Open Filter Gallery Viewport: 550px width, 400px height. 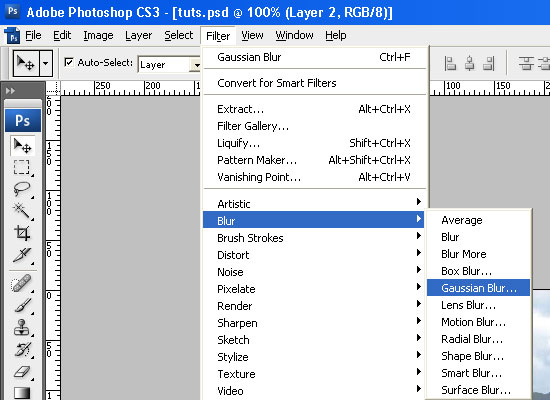314,126
